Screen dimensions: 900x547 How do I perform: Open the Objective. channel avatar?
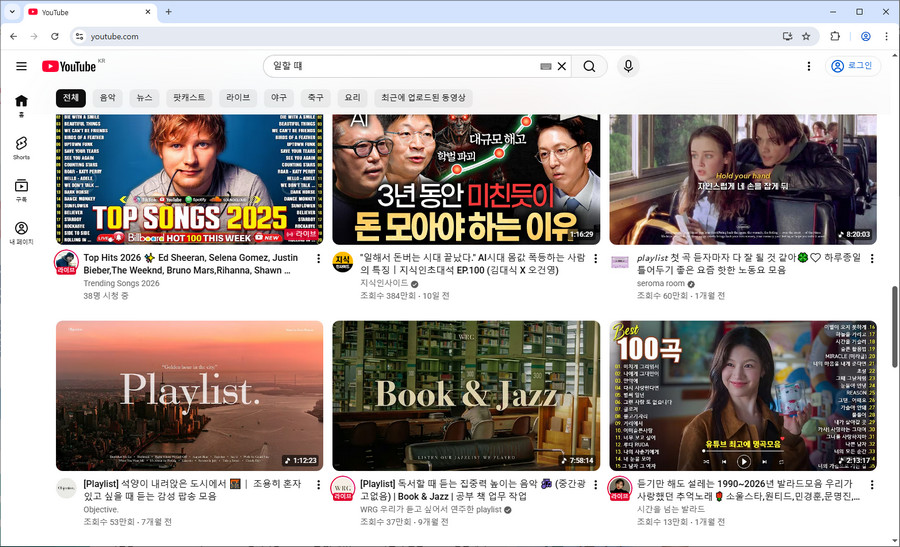(66, 488)
